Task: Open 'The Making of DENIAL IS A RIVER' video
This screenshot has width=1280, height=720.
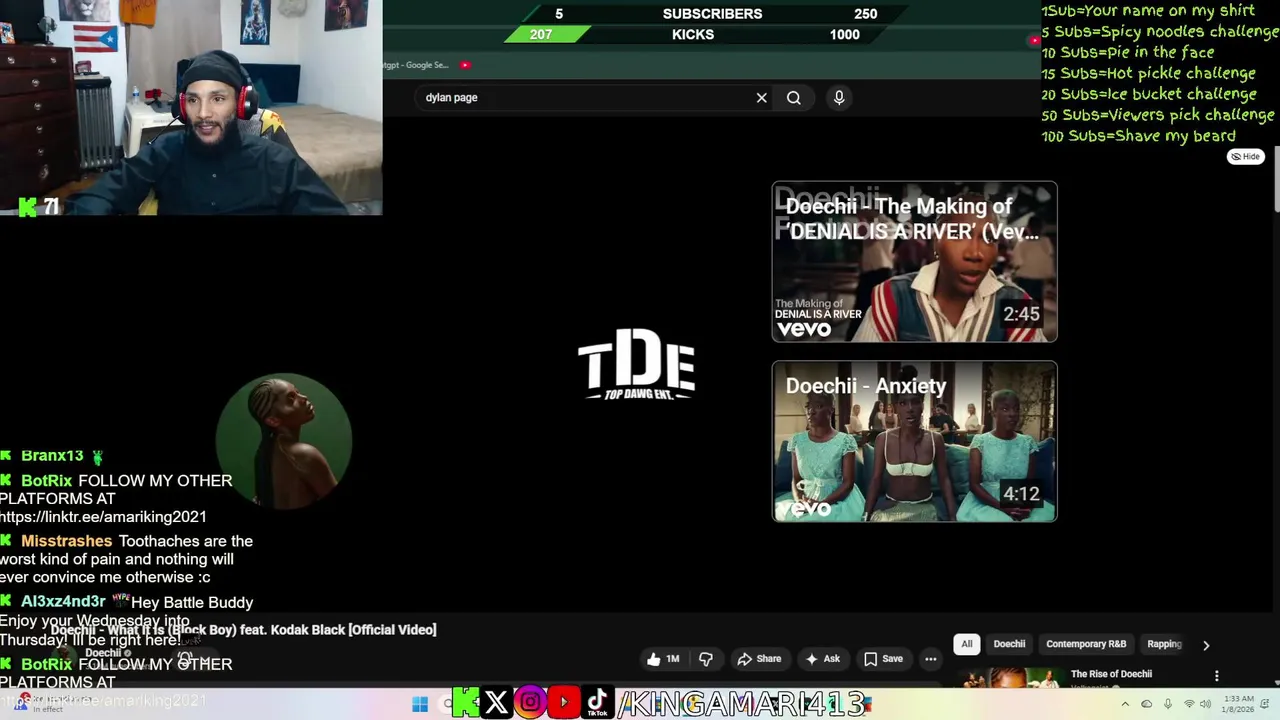Action: pyautogui.click(x=914, y=262)
